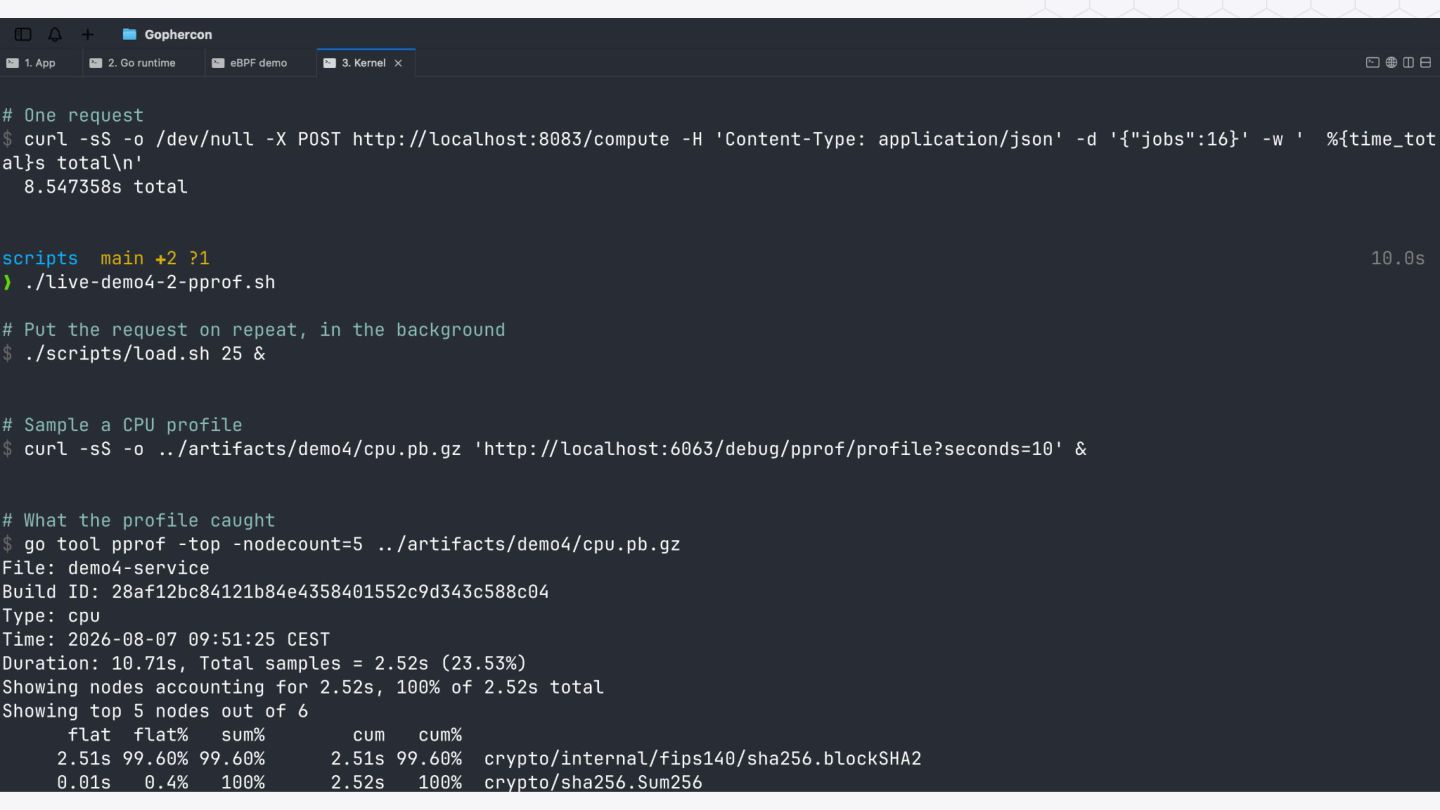Split the pane vertically
1440x810 pixels.
point(1408,63)
